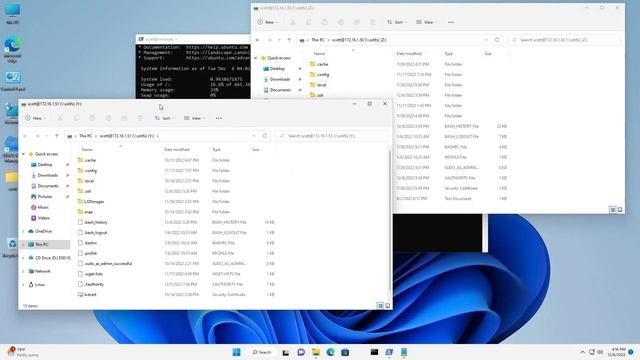Click the search field in the Y: window
The width and height of the screenshot is (640, 360).
331,136
